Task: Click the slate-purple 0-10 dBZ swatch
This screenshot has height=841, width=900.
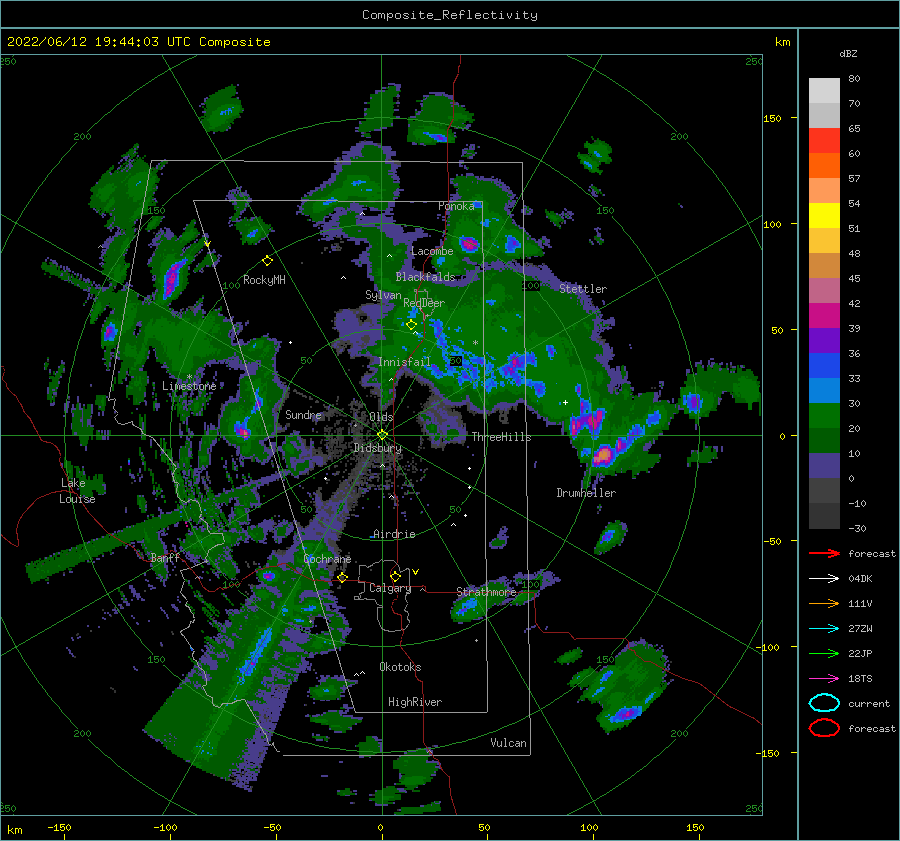Action: pyautogui.click(x=824, y=466)
